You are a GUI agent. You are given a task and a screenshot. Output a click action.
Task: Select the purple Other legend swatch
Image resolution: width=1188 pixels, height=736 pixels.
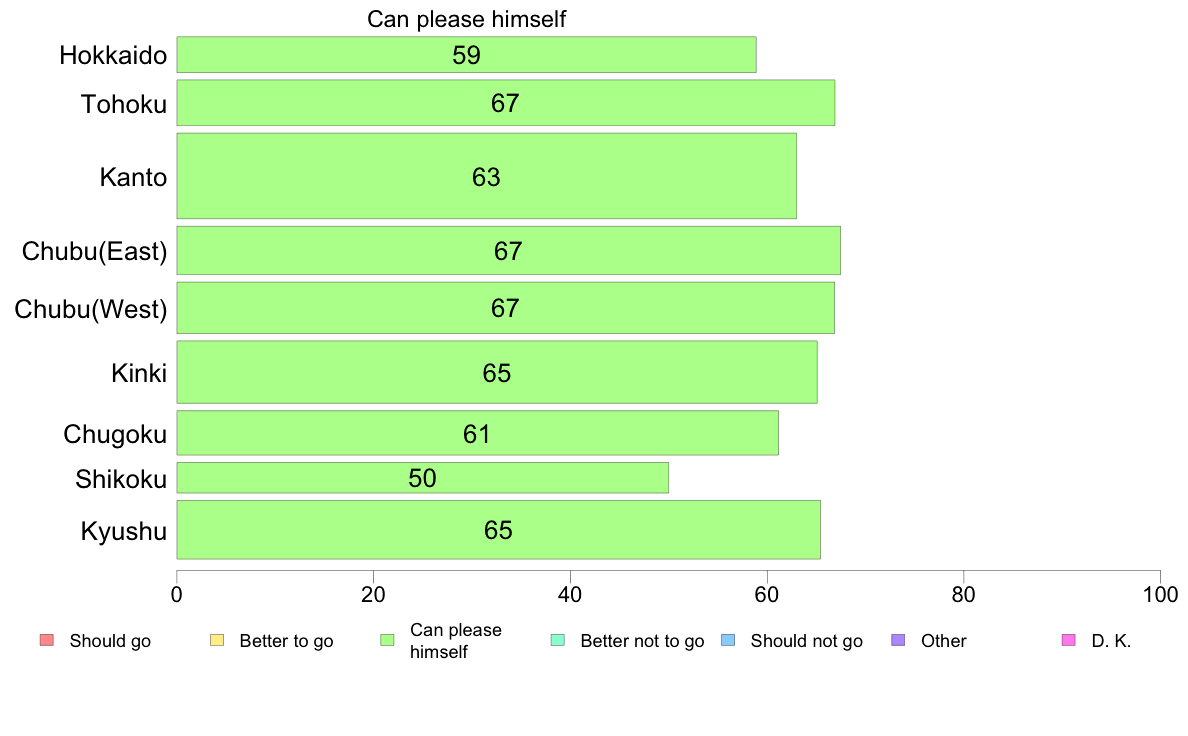point(899,640)
